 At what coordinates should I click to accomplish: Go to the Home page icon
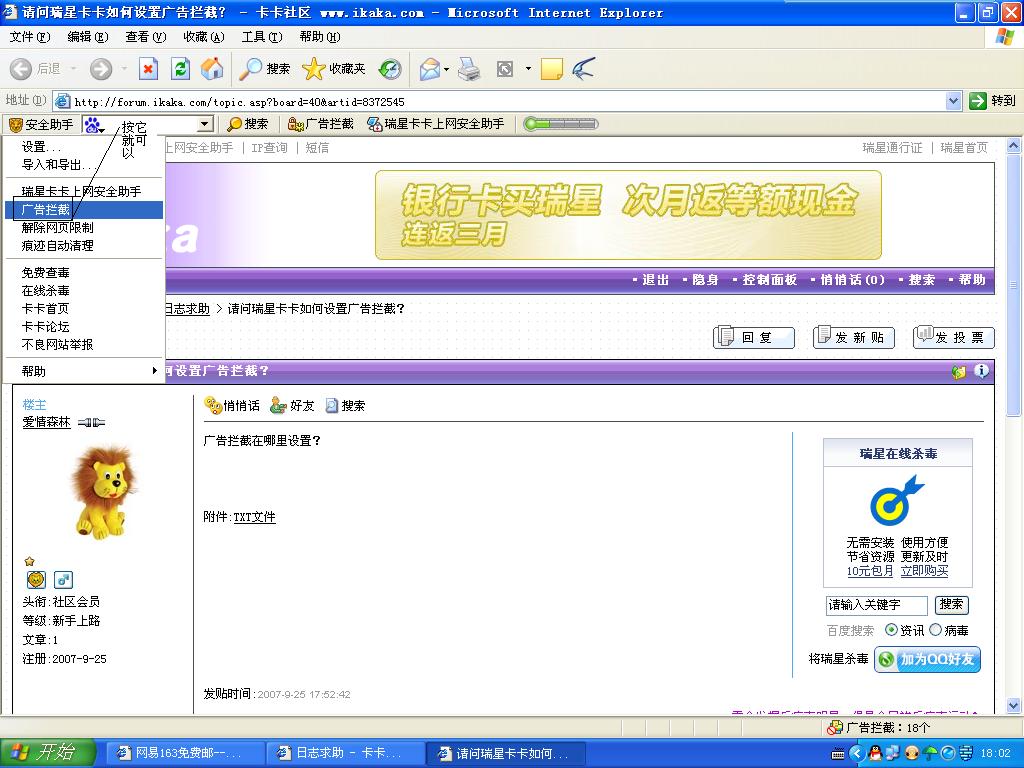pyautogui.click(x=212, y=69)
